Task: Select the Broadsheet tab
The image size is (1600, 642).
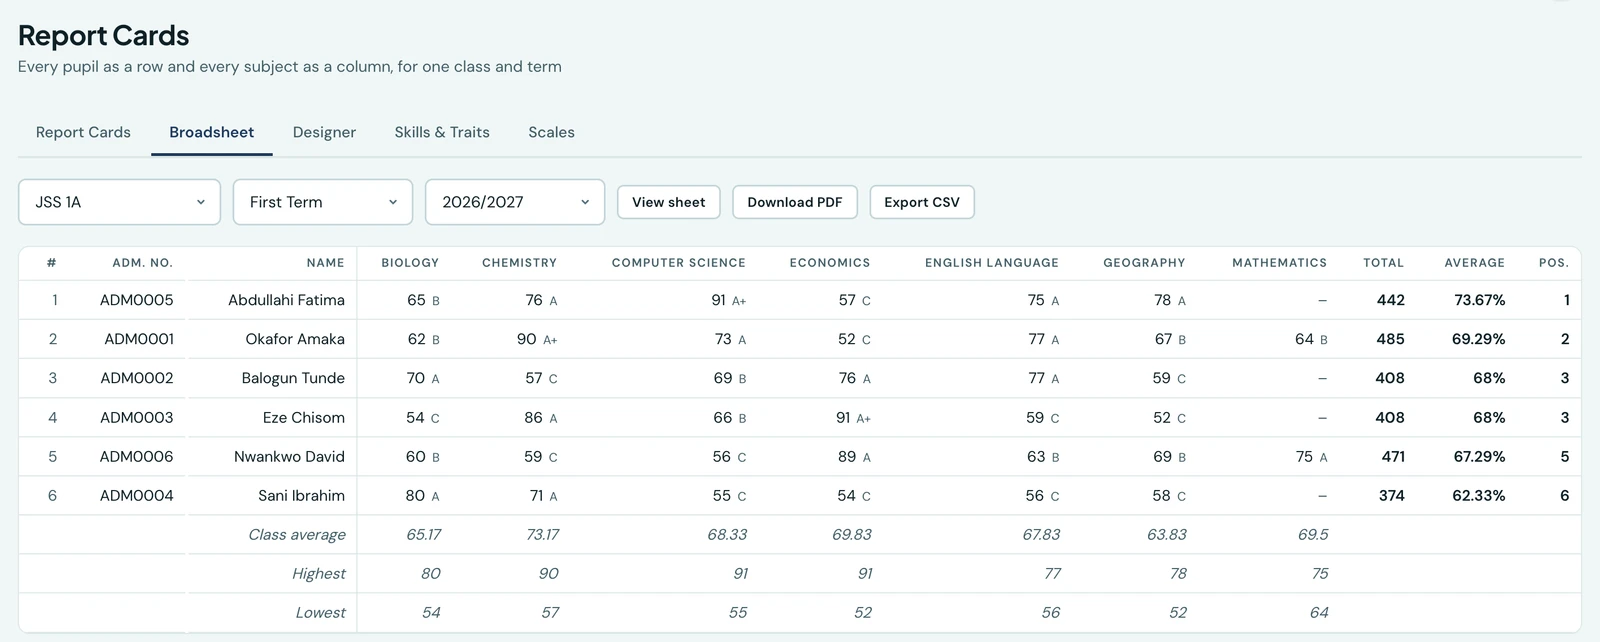Action: pyautogui.click(x=211, y=132)
